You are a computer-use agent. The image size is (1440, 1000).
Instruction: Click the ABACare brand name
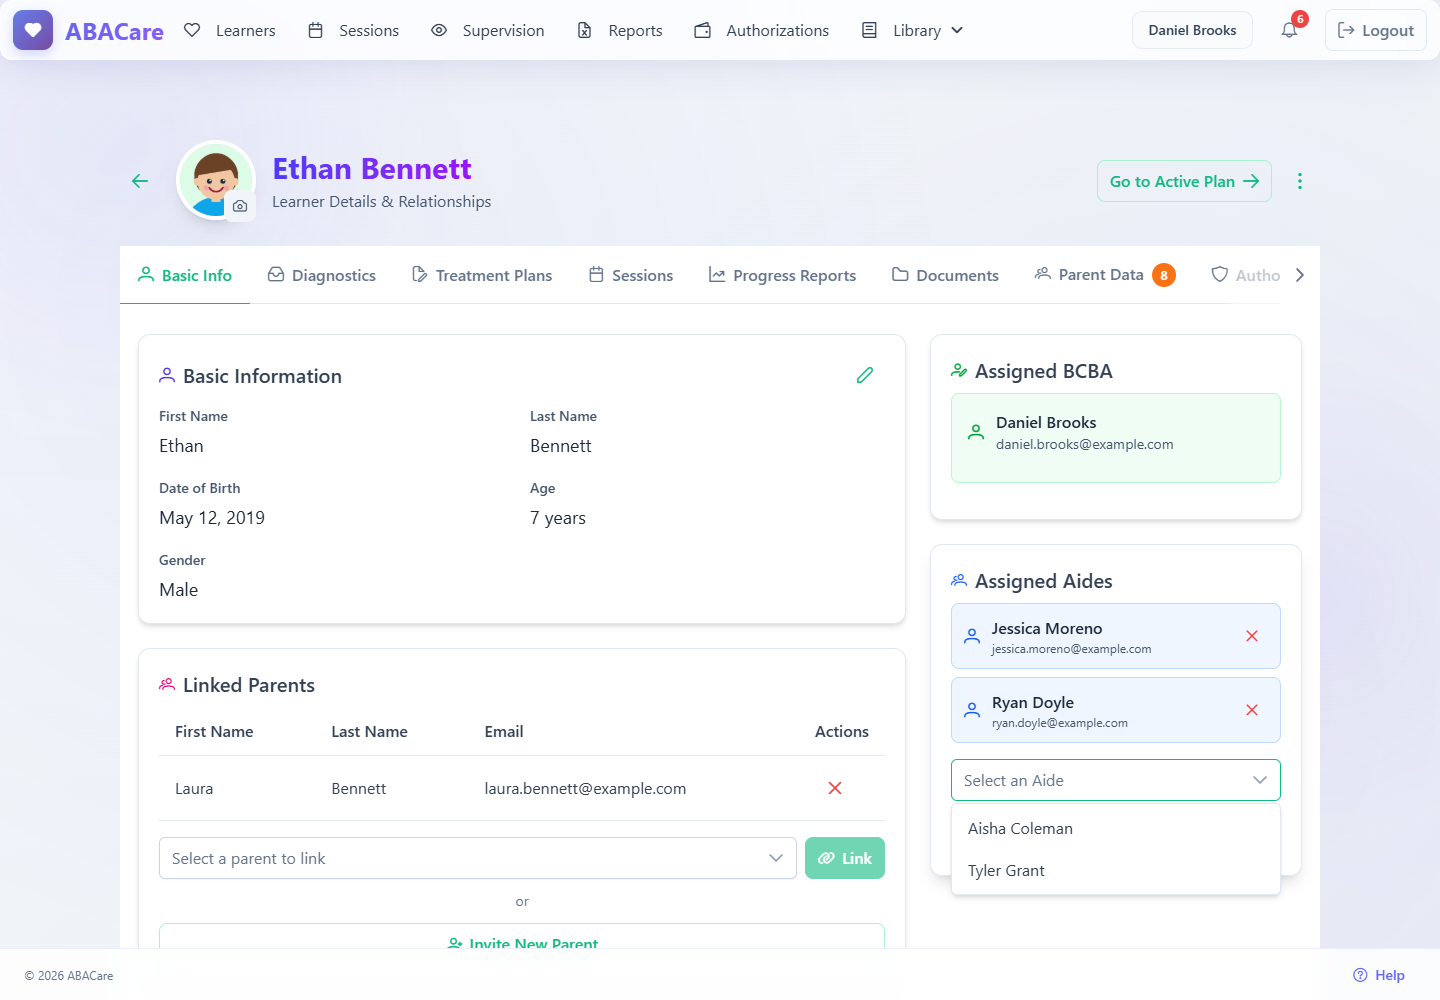114,31
